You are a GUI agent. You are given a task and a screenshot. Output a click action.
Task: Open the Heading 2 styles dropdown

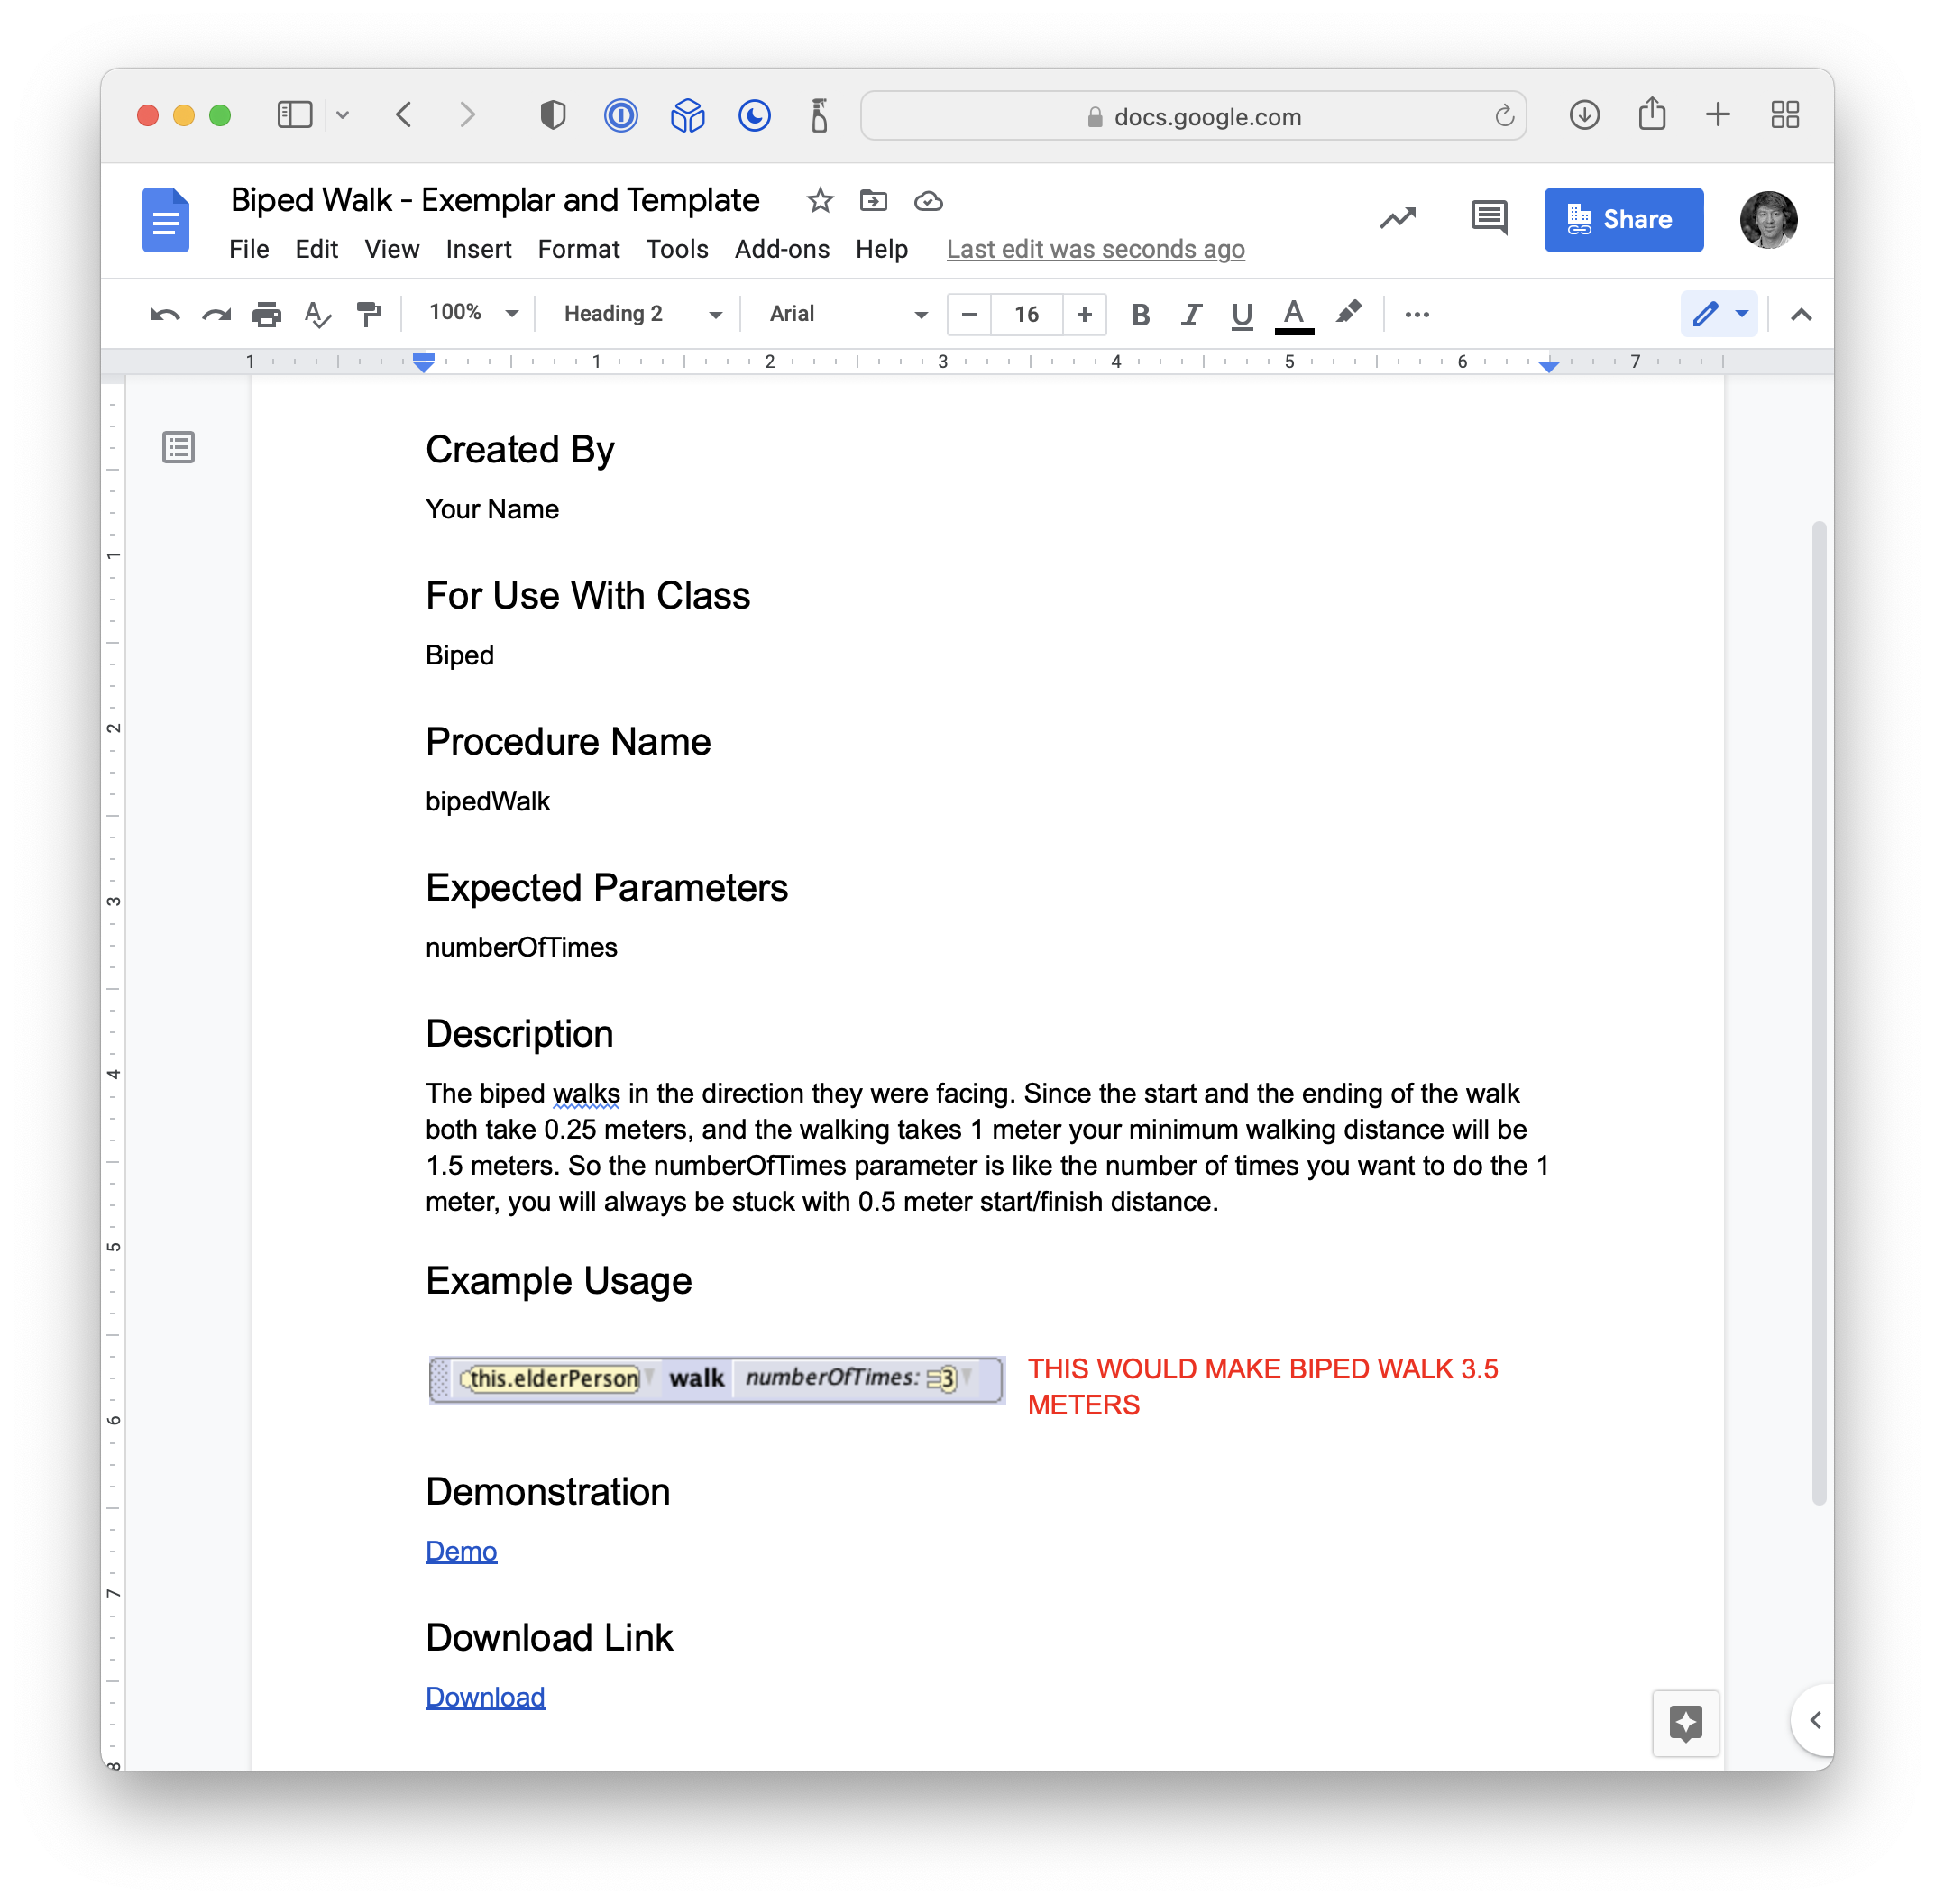pyautogui.click(x=642, y=314)
